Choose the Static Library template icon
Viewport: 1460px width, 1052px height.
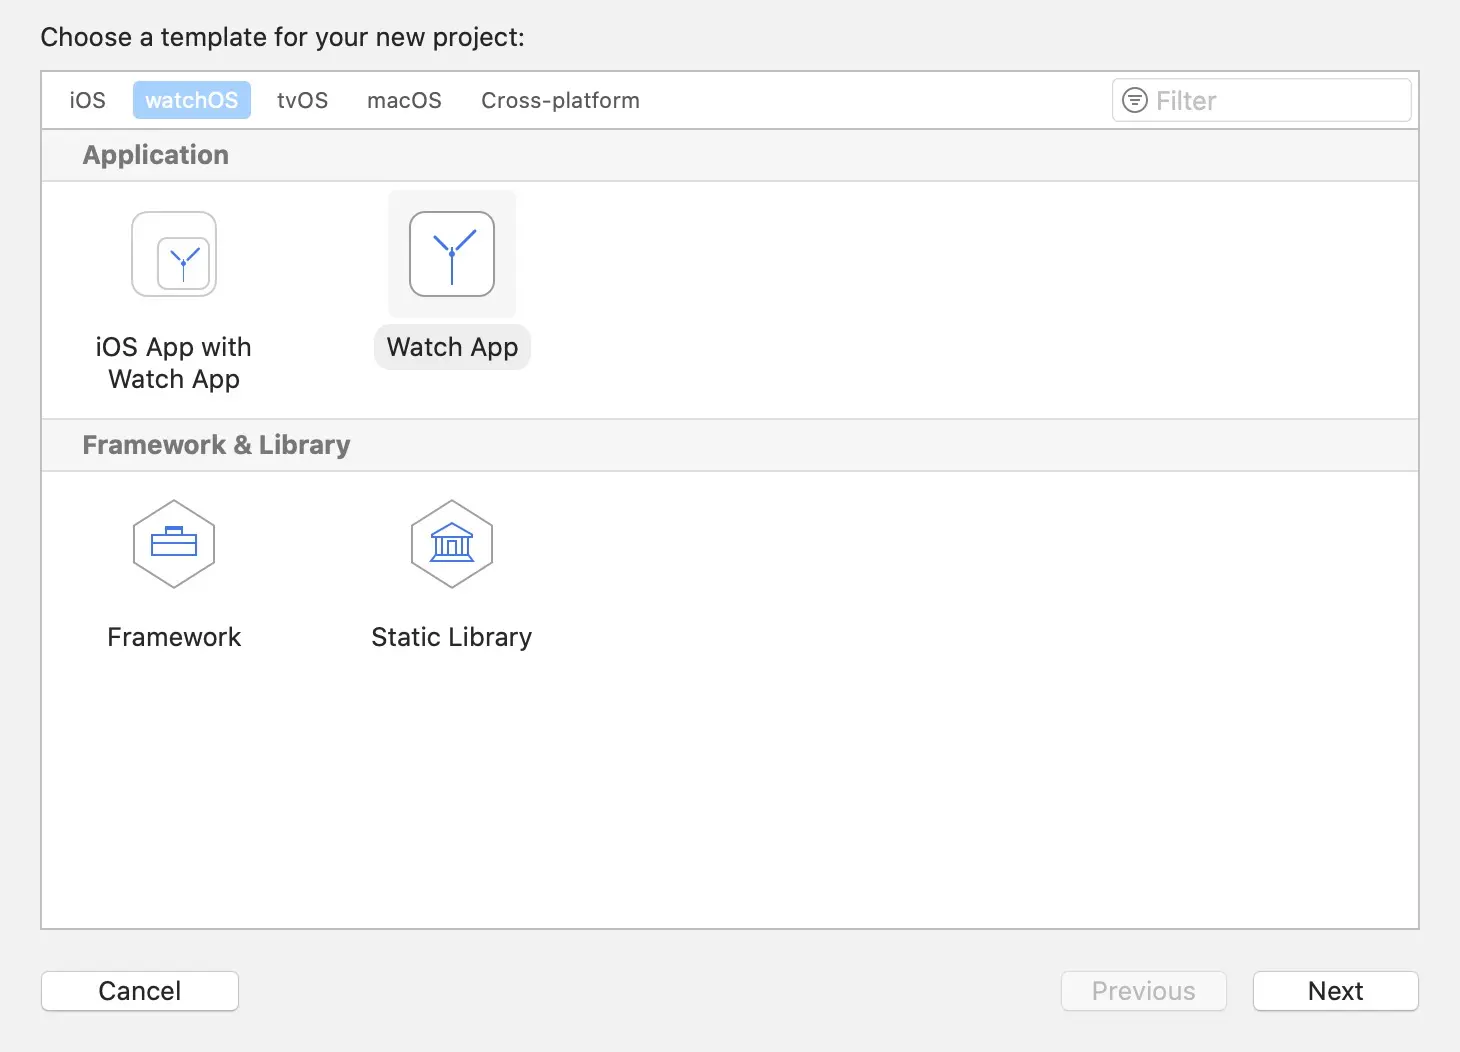452,544
